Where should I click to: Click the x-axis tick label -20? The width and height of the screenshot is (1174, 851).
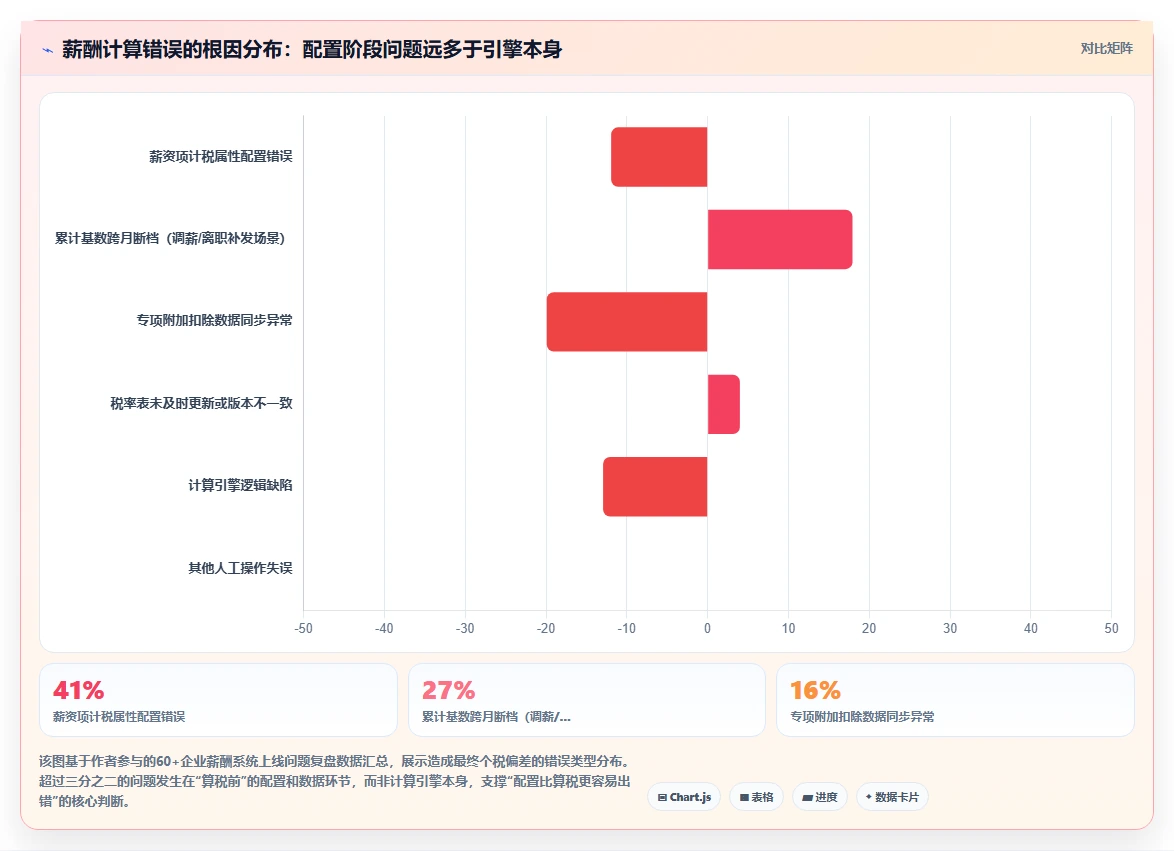pos(546,629)
